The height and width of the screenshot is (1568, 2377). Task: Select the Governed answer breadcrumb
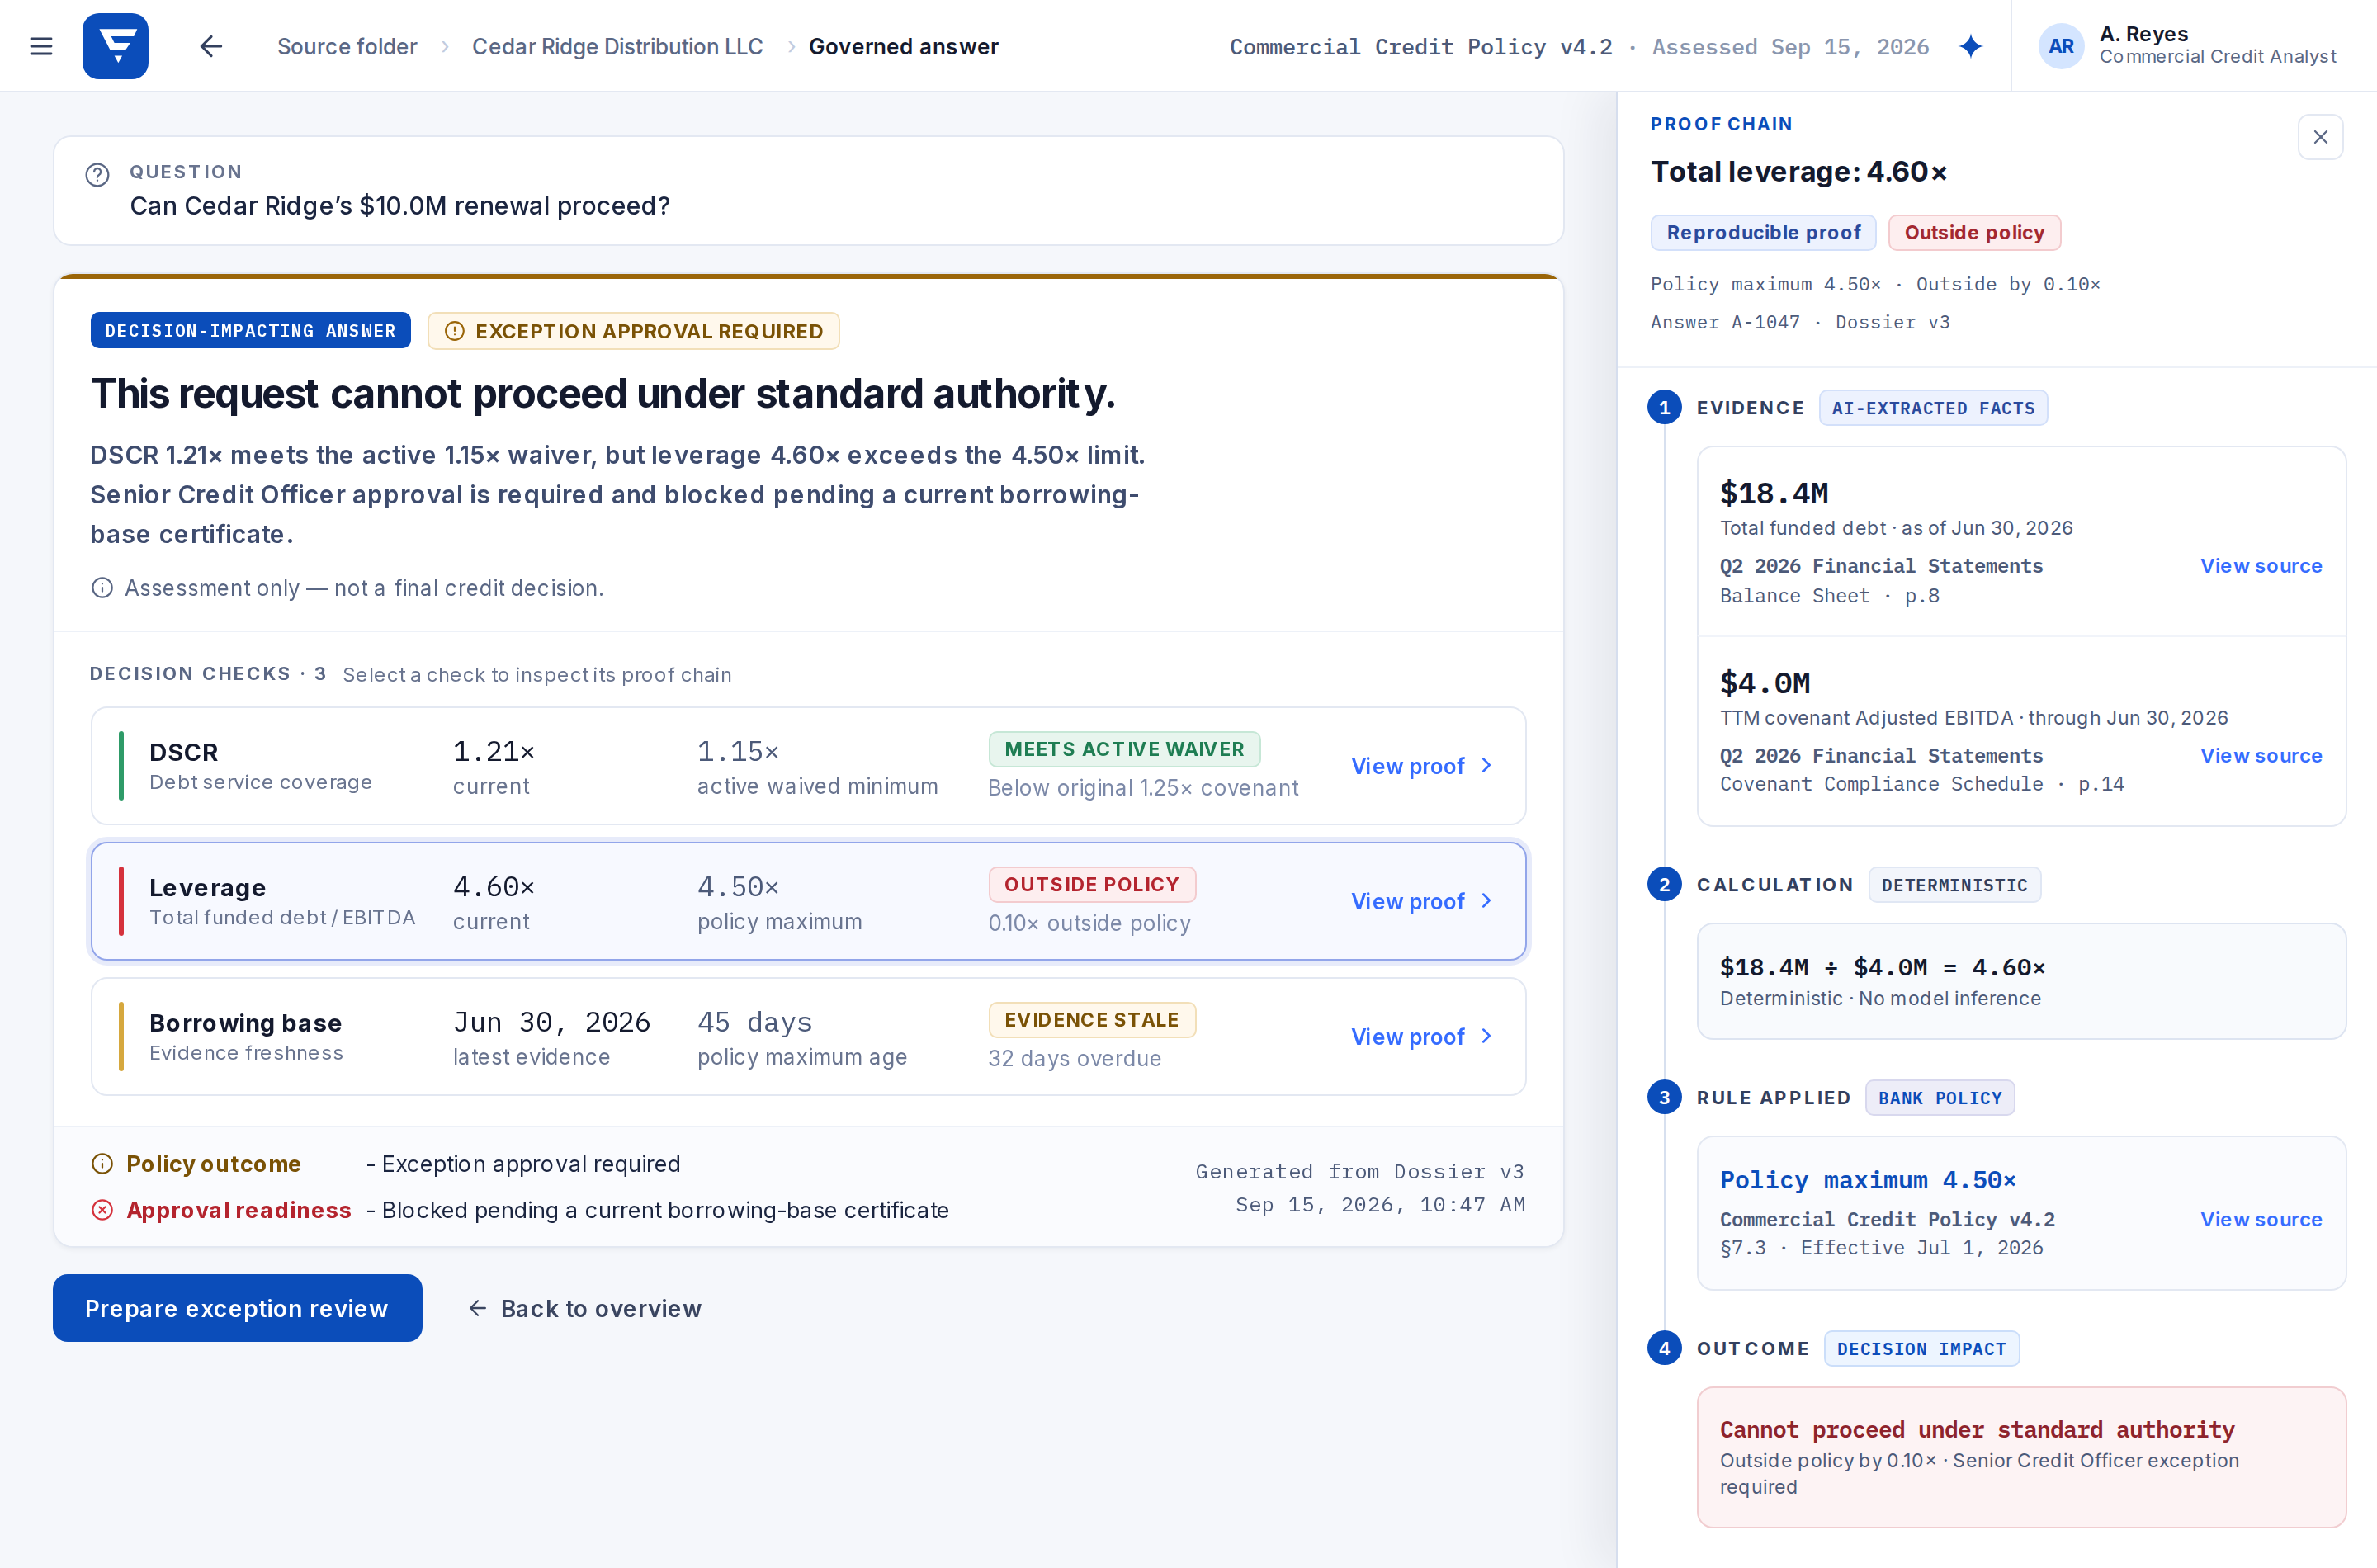[x=903, y=47]
